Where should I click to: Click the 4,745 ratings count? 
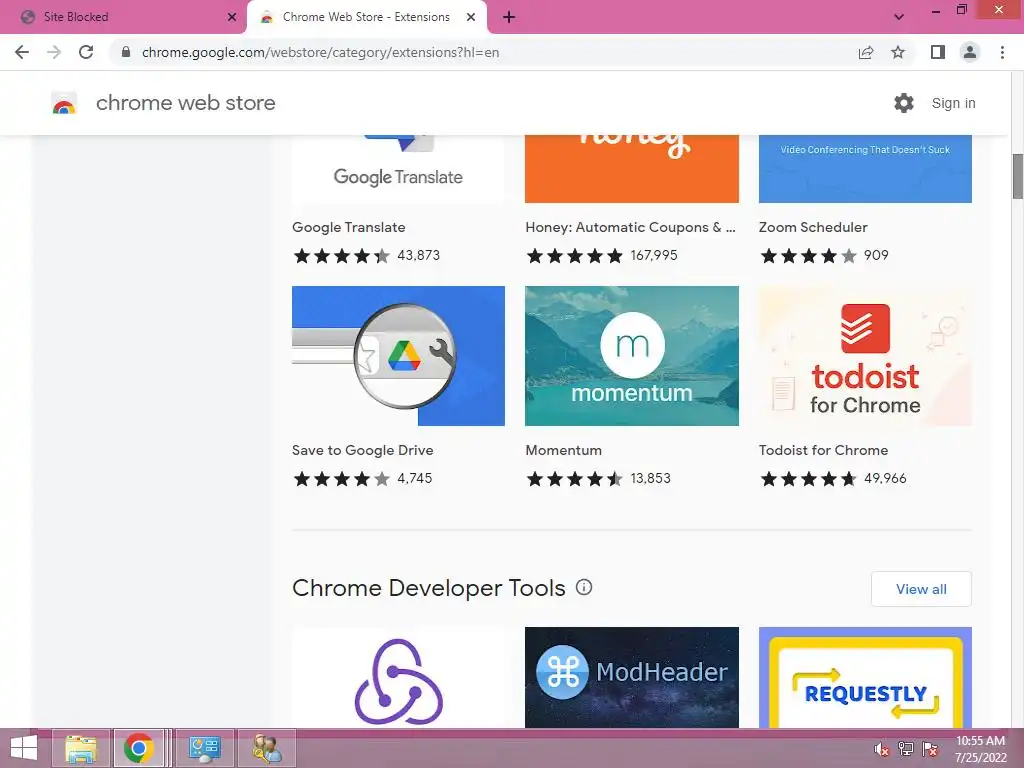(x=415, y=478)
